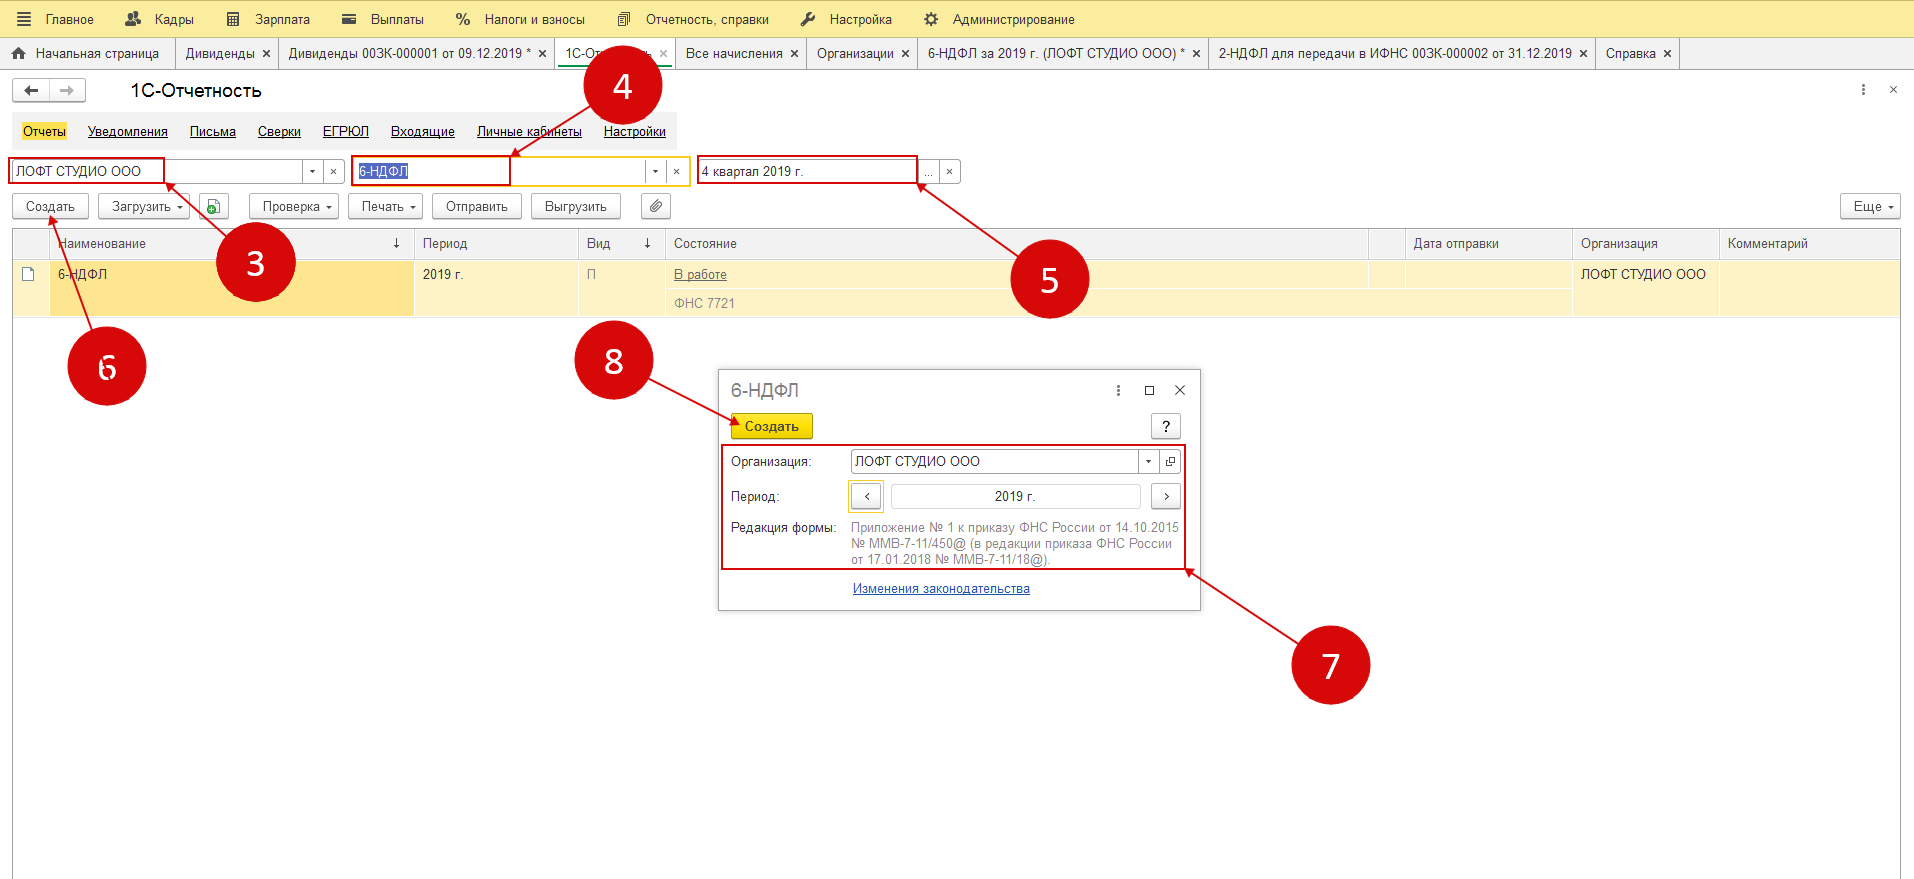
Task: Click the paperclip attachments icon
Action: pyautogui.click(x=656, y=206)
